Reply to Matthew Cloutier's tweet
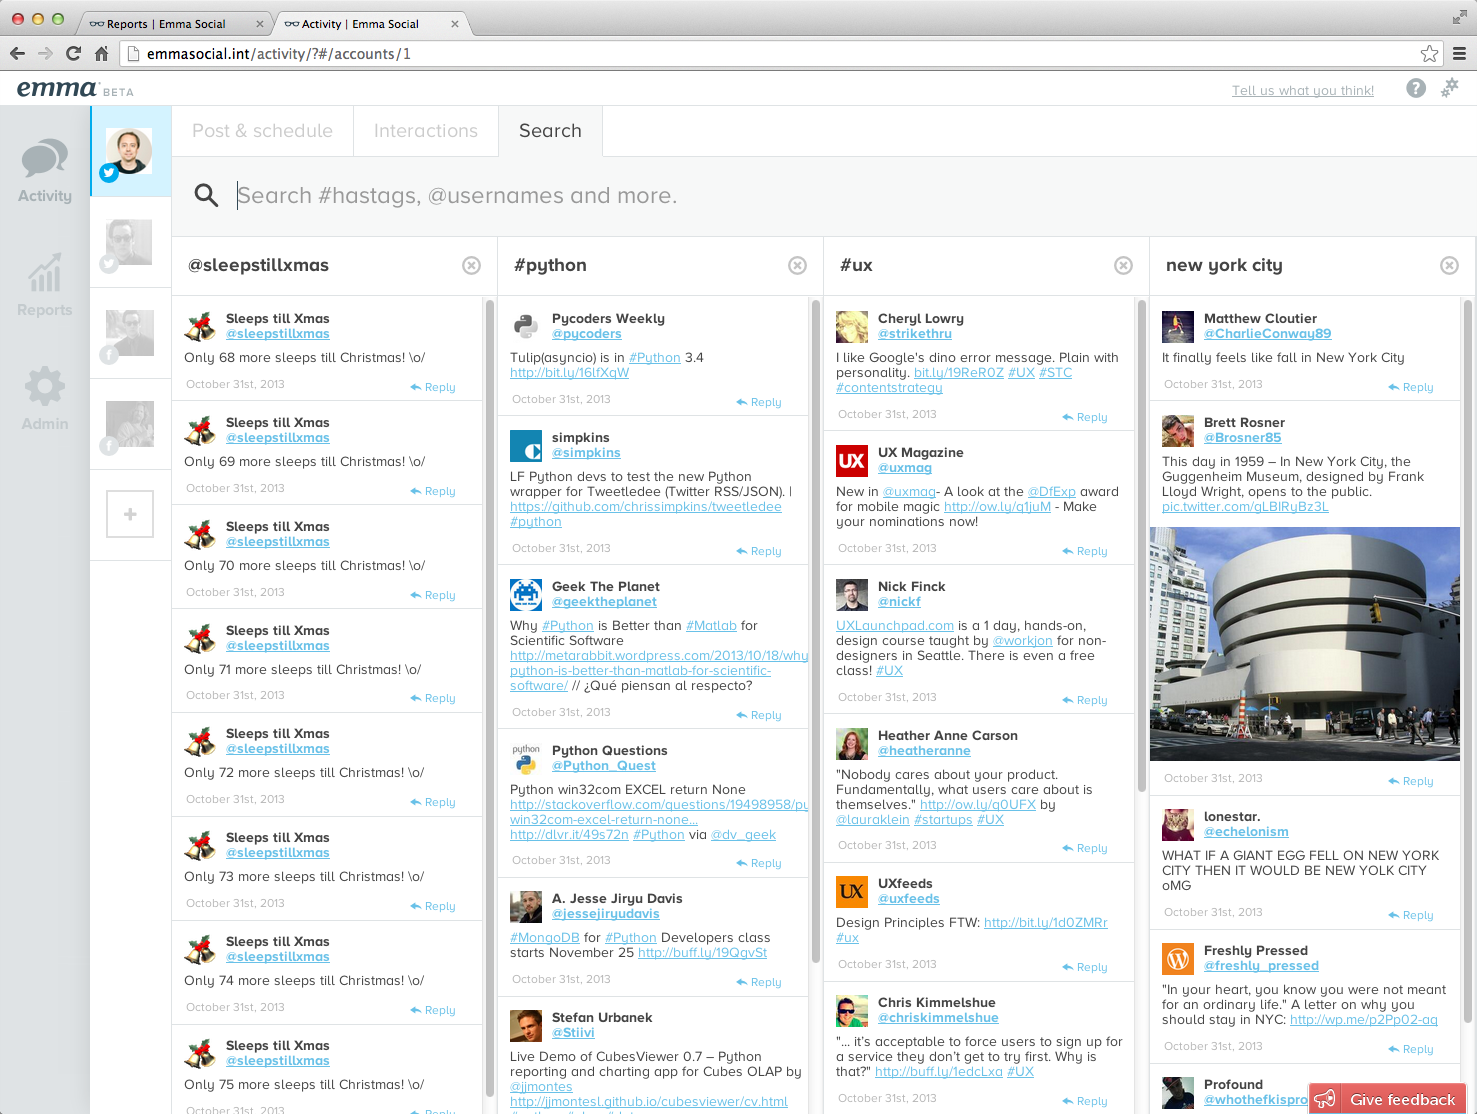The image size is (1477, 1114). click(1411, 387)
